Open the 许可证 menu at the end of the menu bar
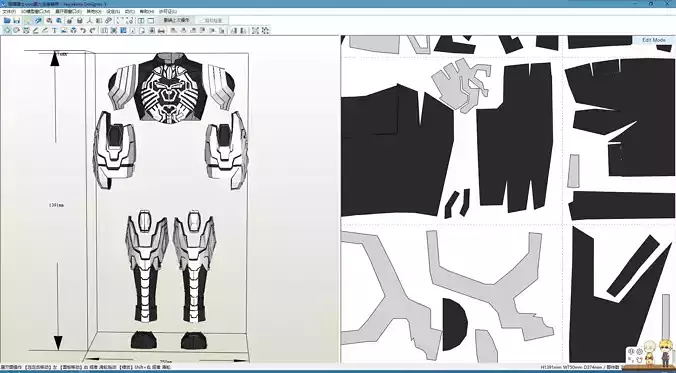This screenshot has height=373, width=676. tap(168, 12)
